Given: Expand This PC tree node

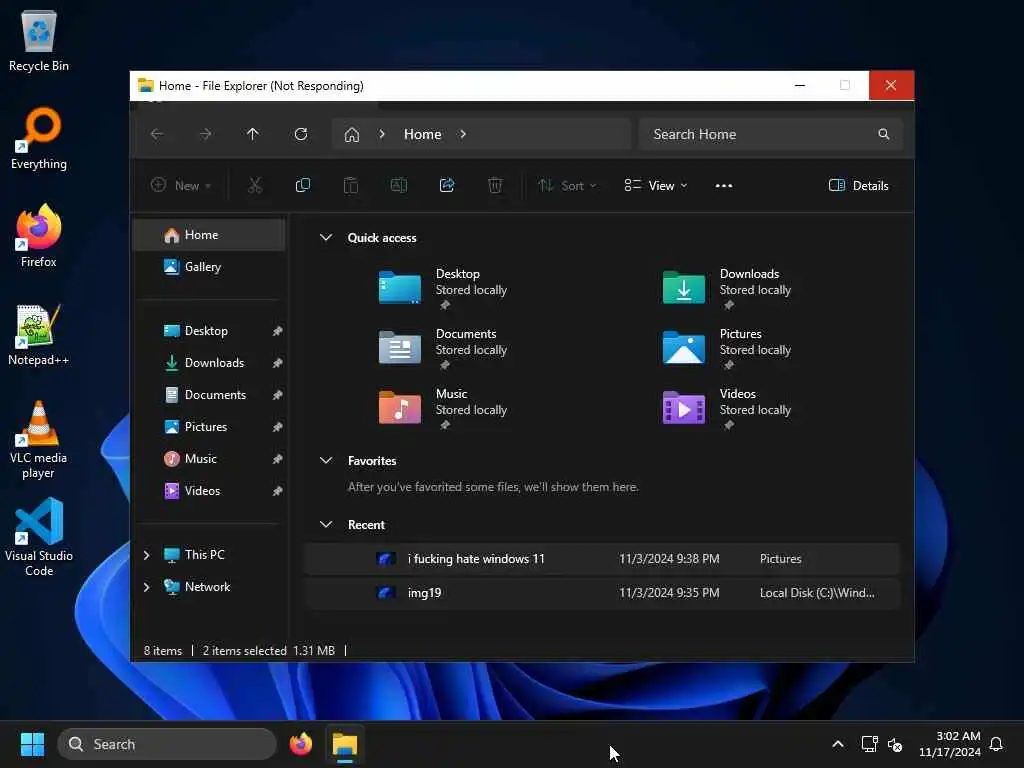Looking at the screenshot, I should pos(147,555).
